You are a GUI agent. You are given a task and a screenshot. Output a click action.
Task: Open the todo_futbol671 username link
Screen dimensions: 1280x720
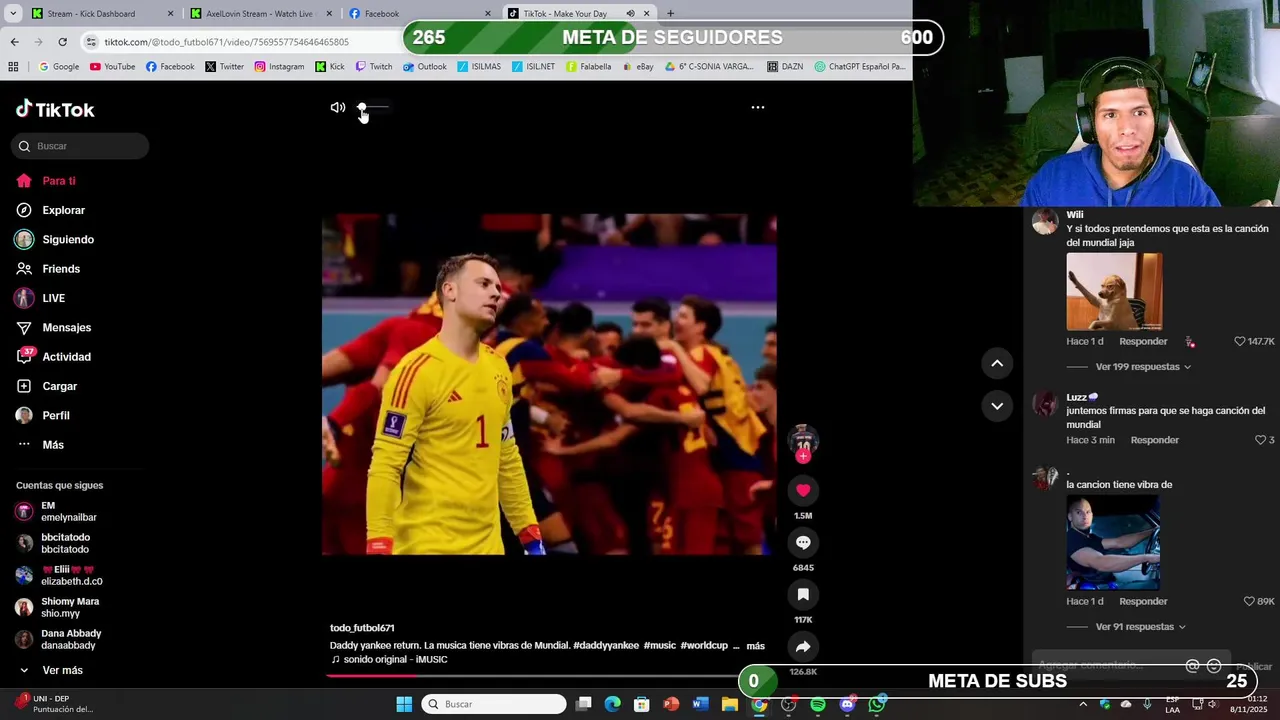pyautogui.click(x=362, y=628)
